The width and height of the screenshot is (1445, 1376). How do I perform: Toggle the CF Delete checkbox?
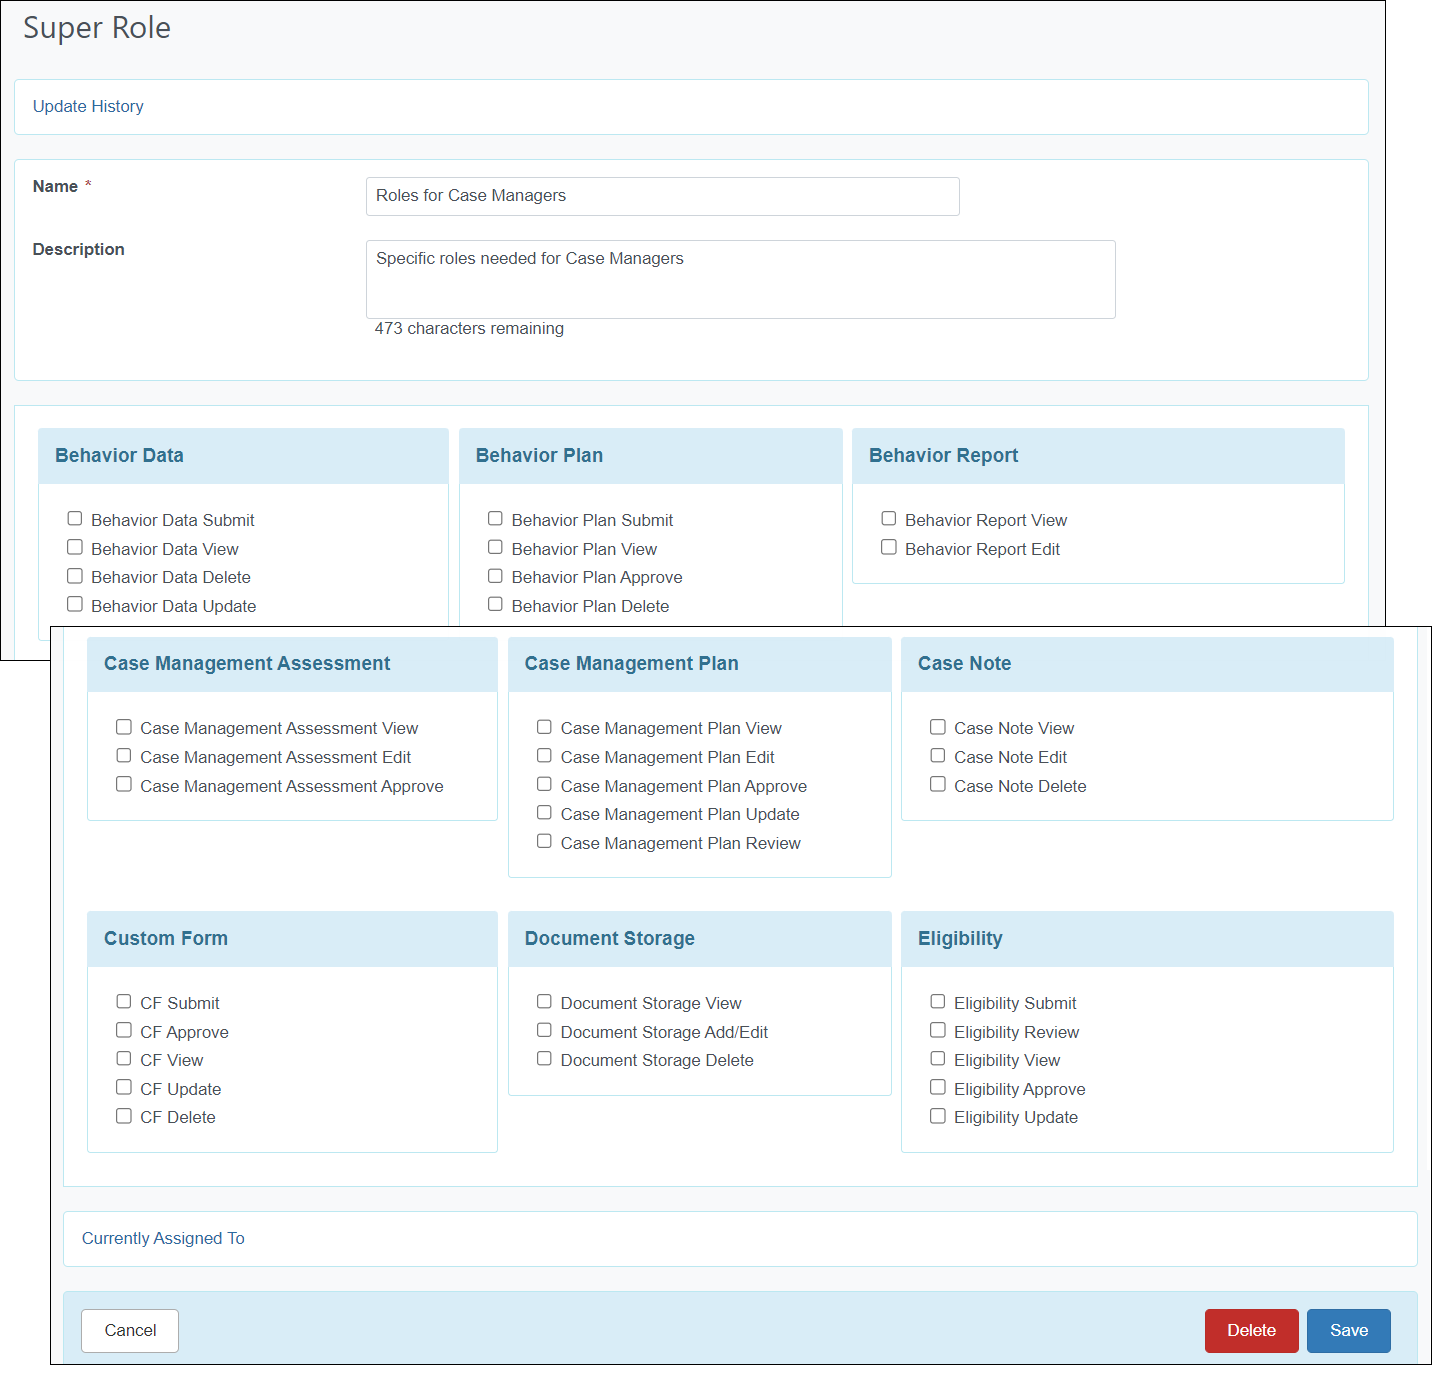124,1115
